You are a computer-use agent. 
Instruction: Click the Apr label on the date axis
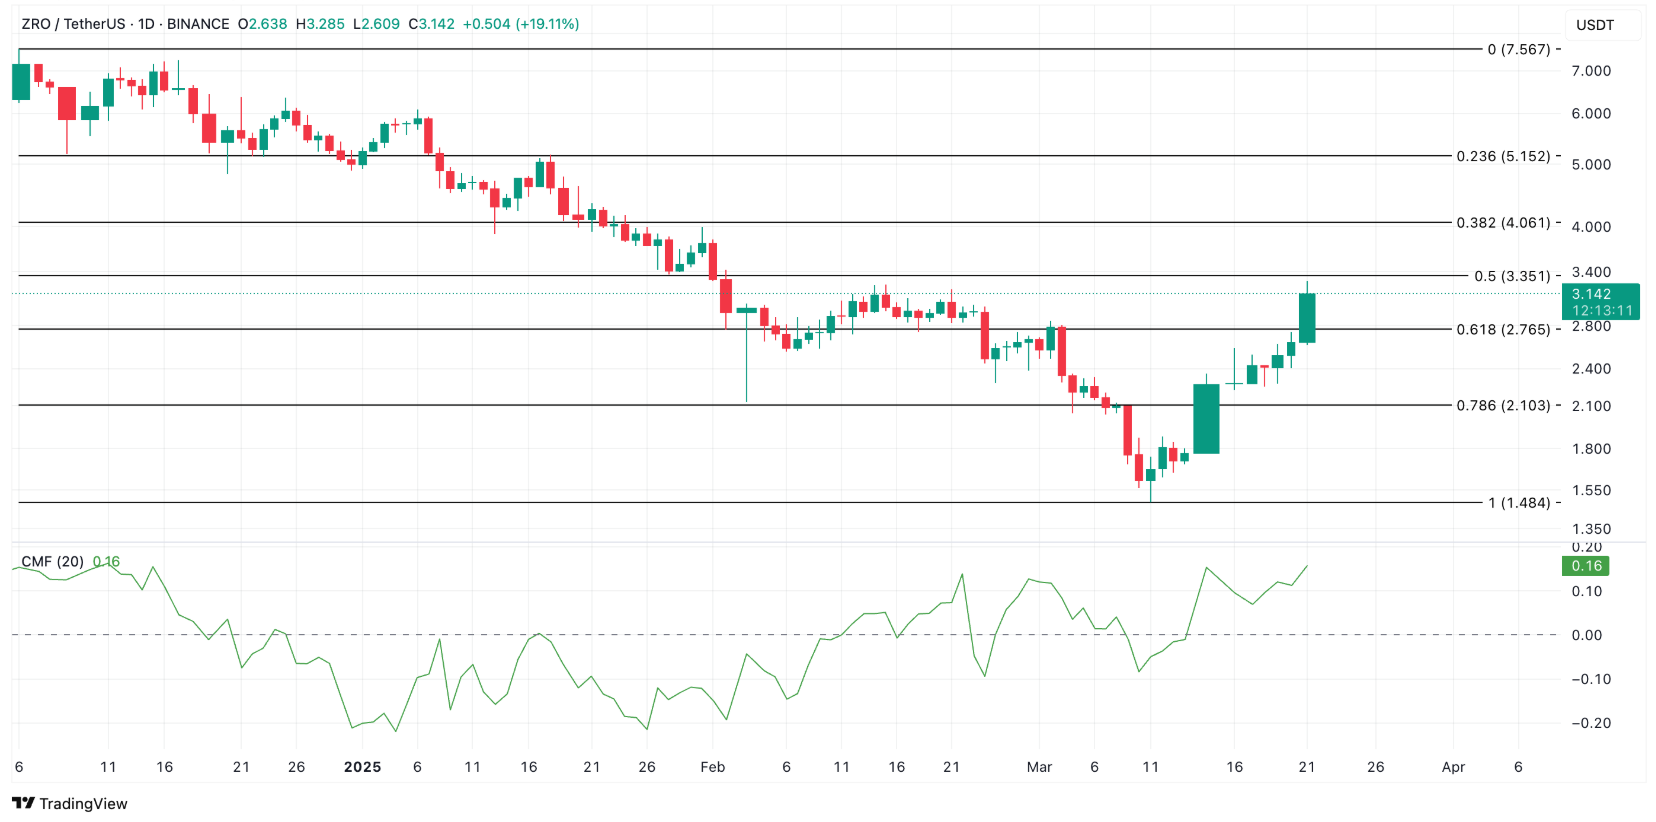click(1453, 767)
